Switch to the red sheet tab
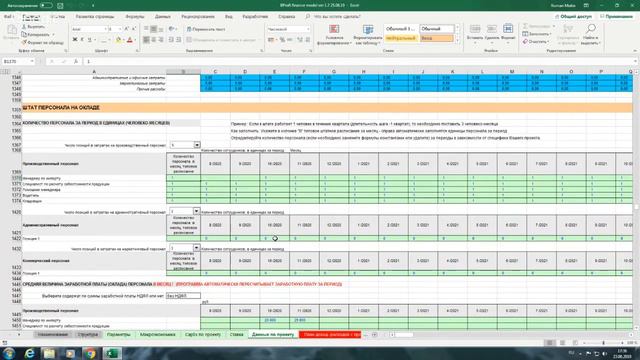The width and height of the screenshot is (640, 360). pos(330,334)
